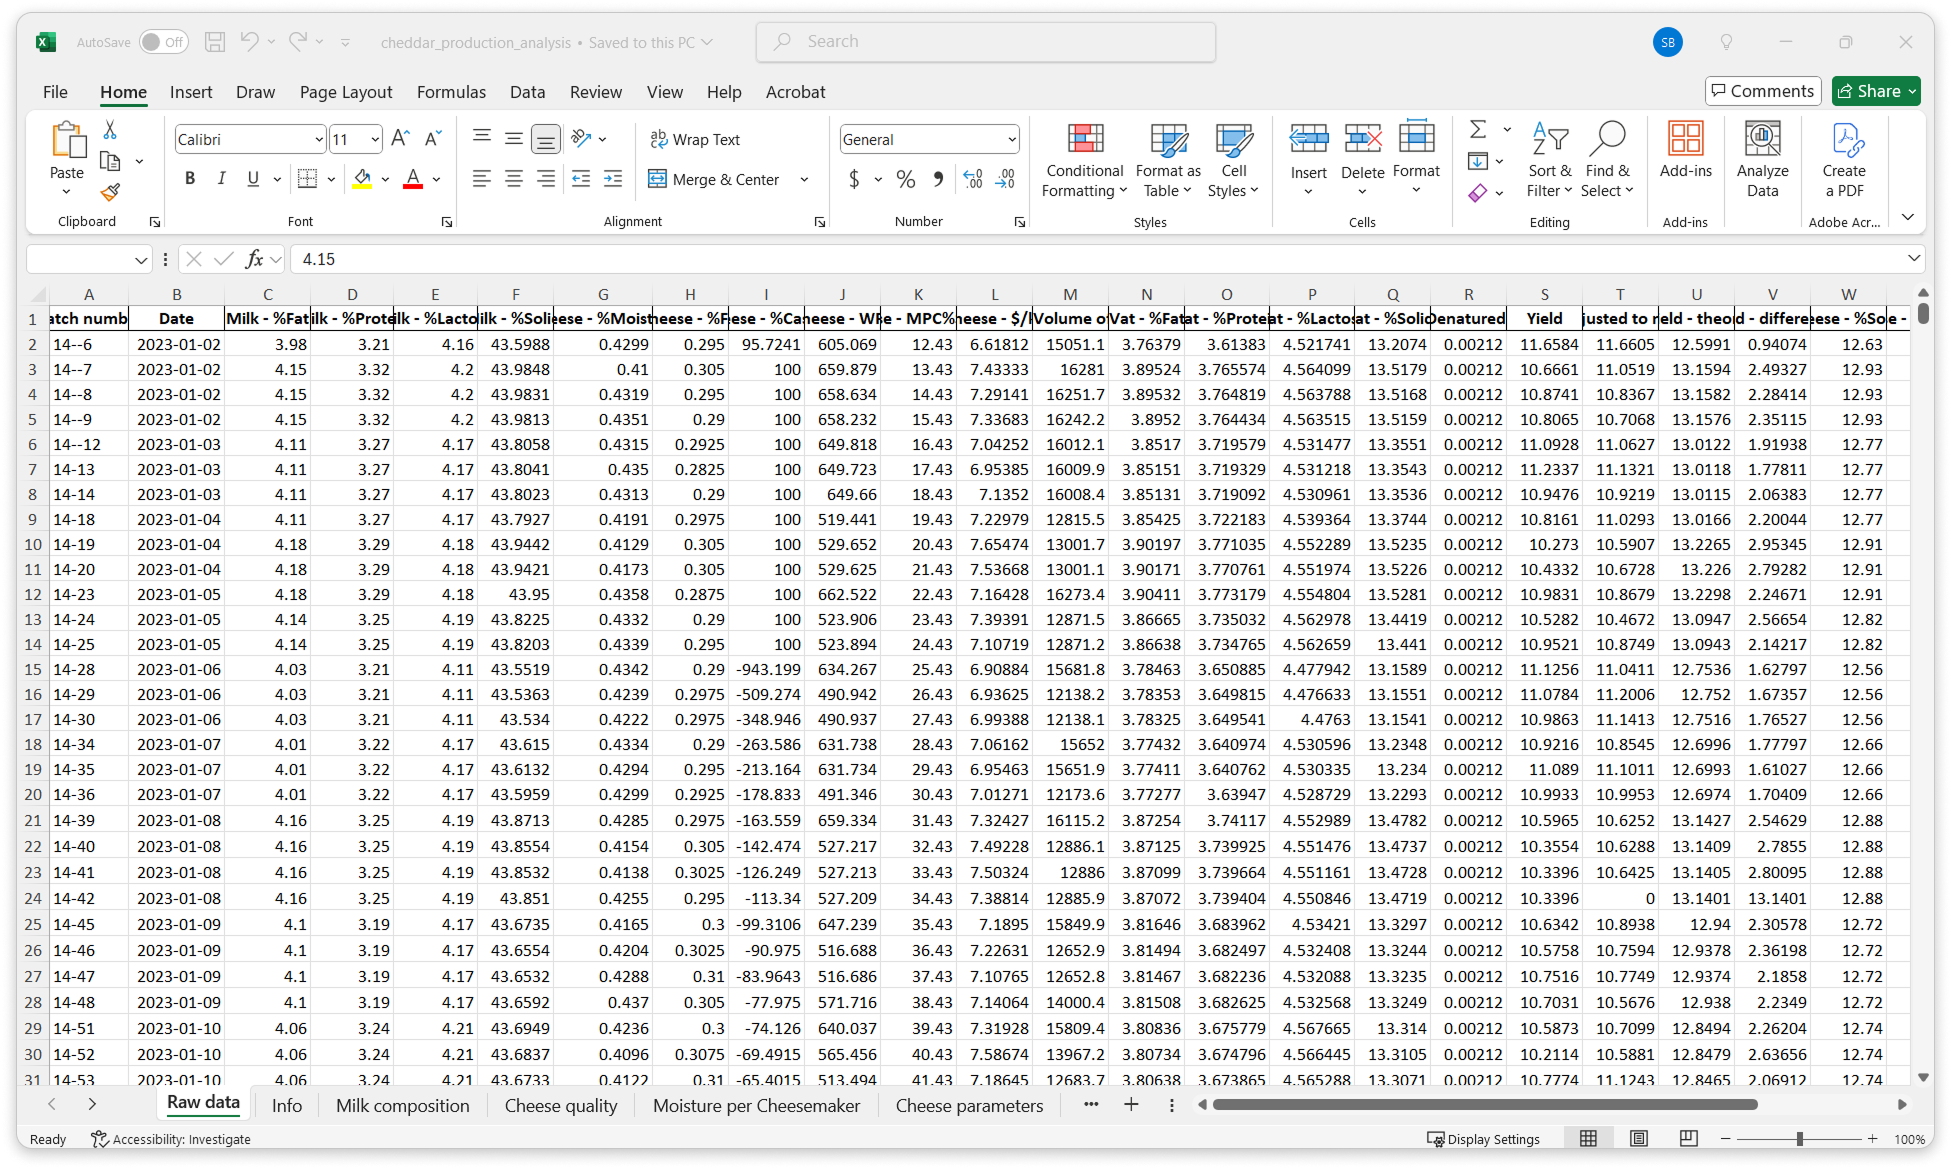The height and width of the screenshot is (1169, 1951).
Task: Click the Search box in title bar
Action: (985, 42)
